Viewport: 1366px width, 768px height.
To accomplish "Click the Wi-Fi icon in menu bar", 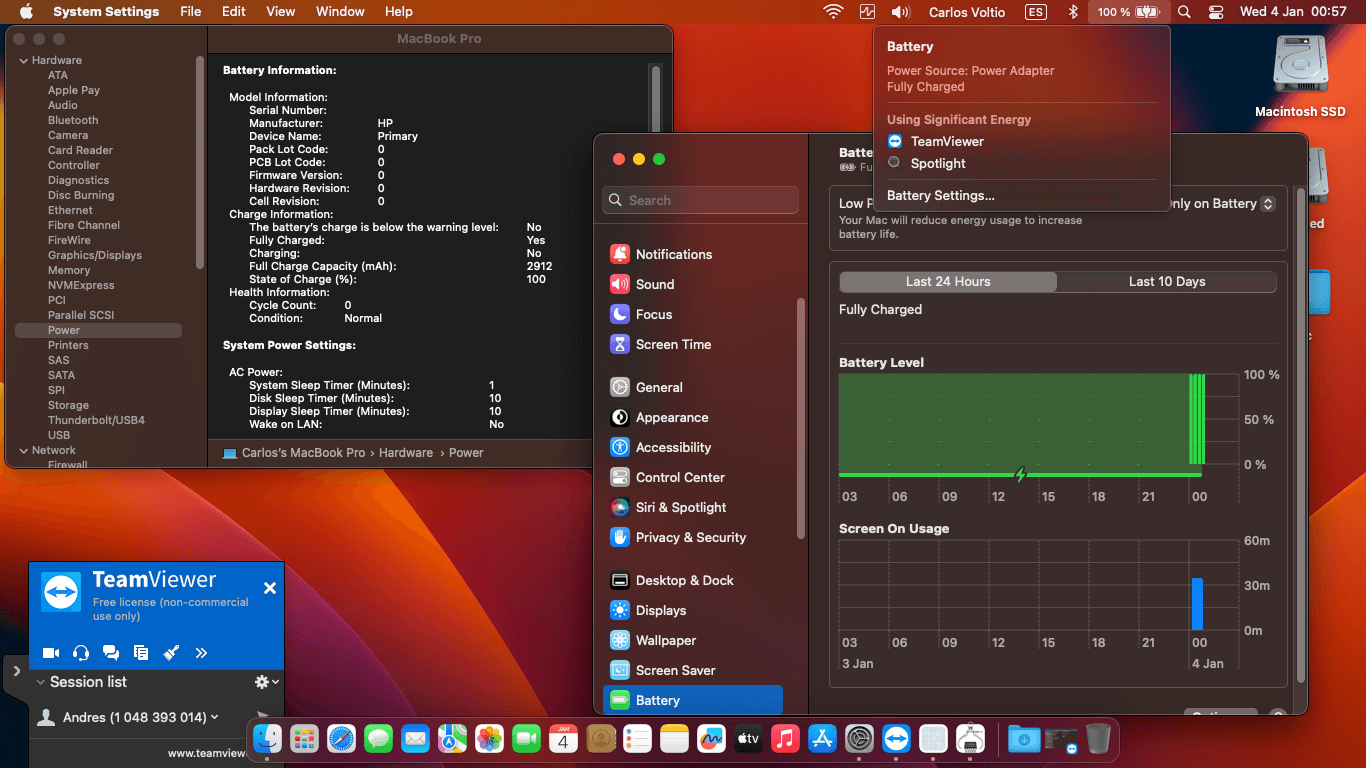I will (833, 12).
